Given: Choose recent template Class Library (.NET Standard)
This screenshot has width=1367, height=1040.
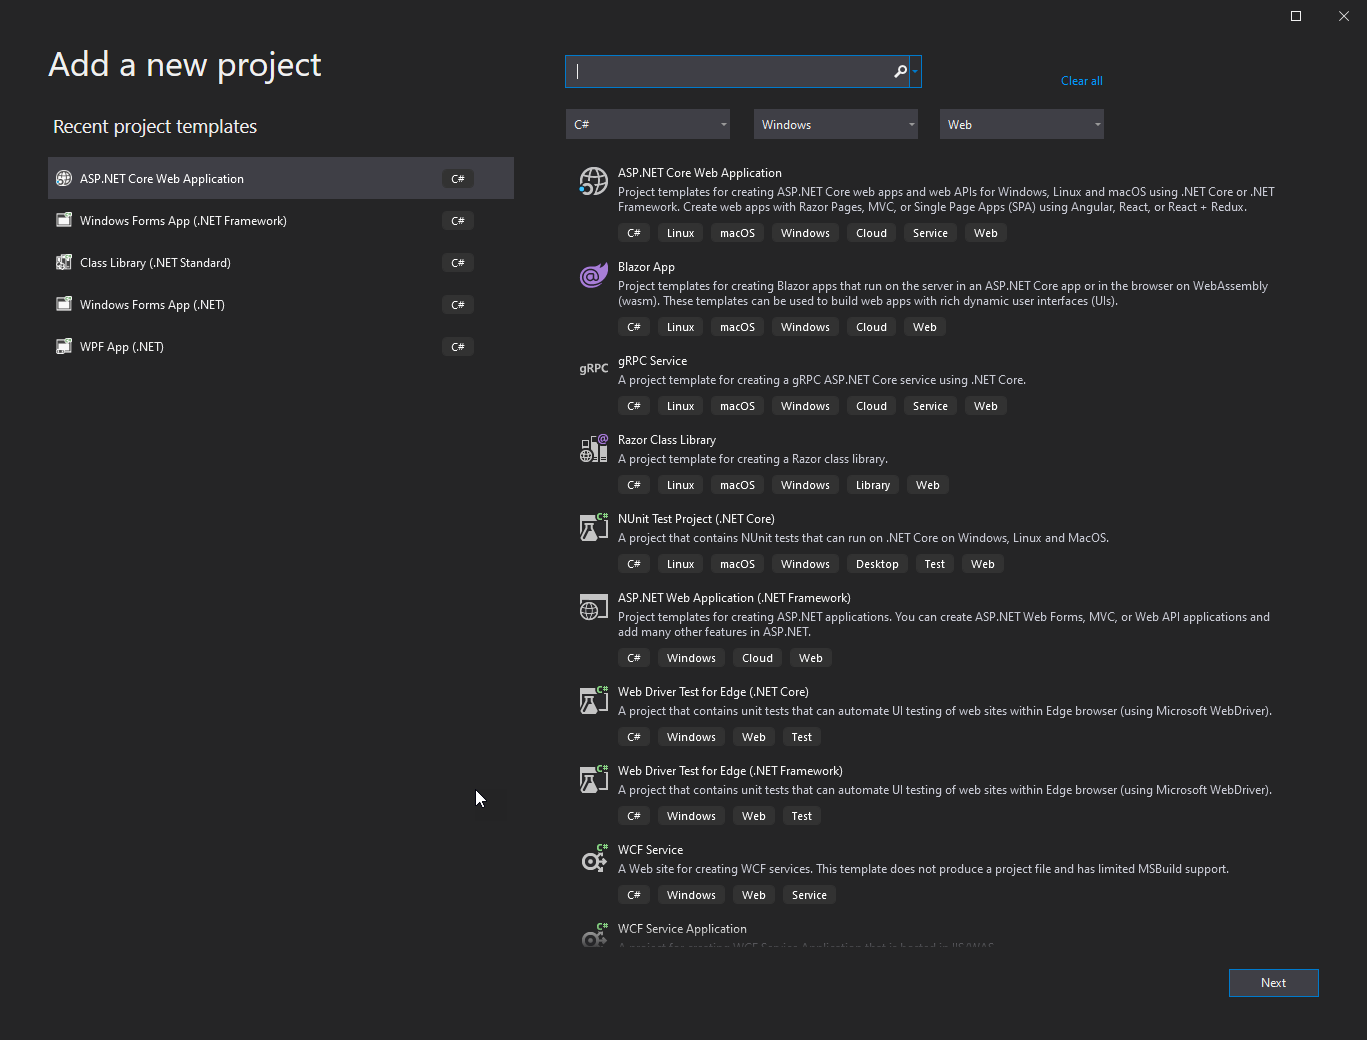Looking at the screenshot, I should [281, 262].
